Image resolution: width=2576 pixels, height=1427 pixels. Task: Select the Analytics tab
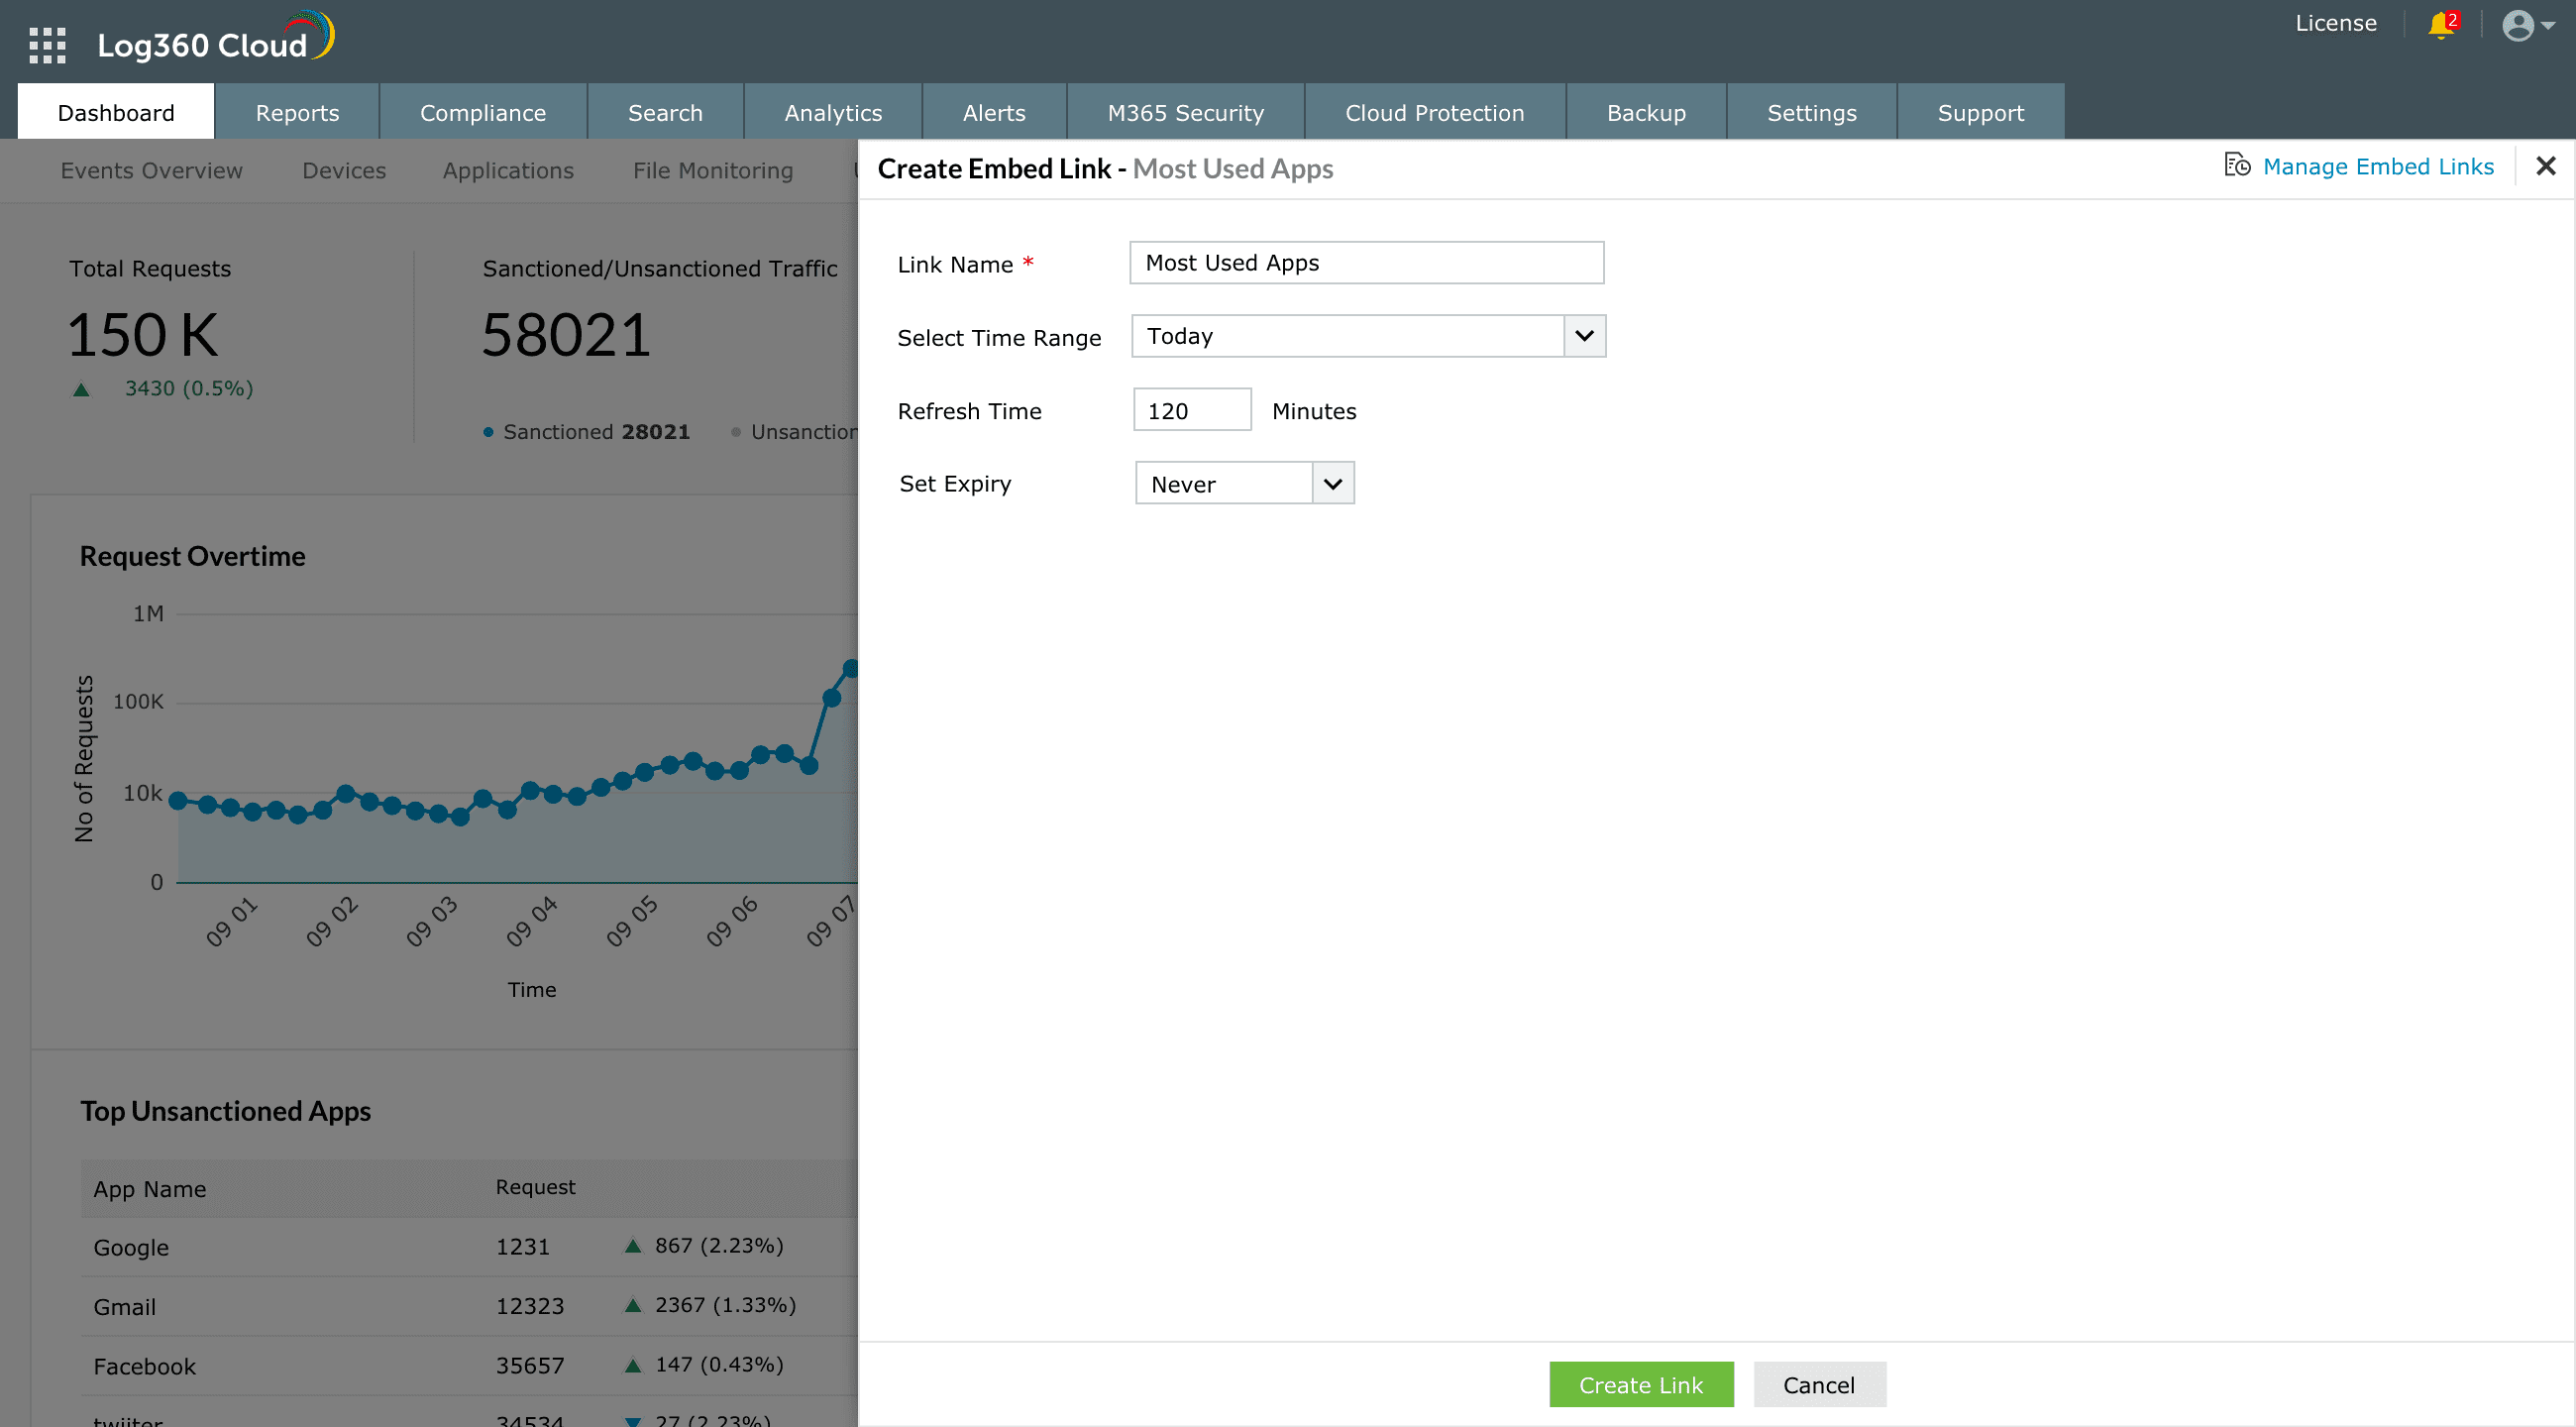tap(833, 113)
